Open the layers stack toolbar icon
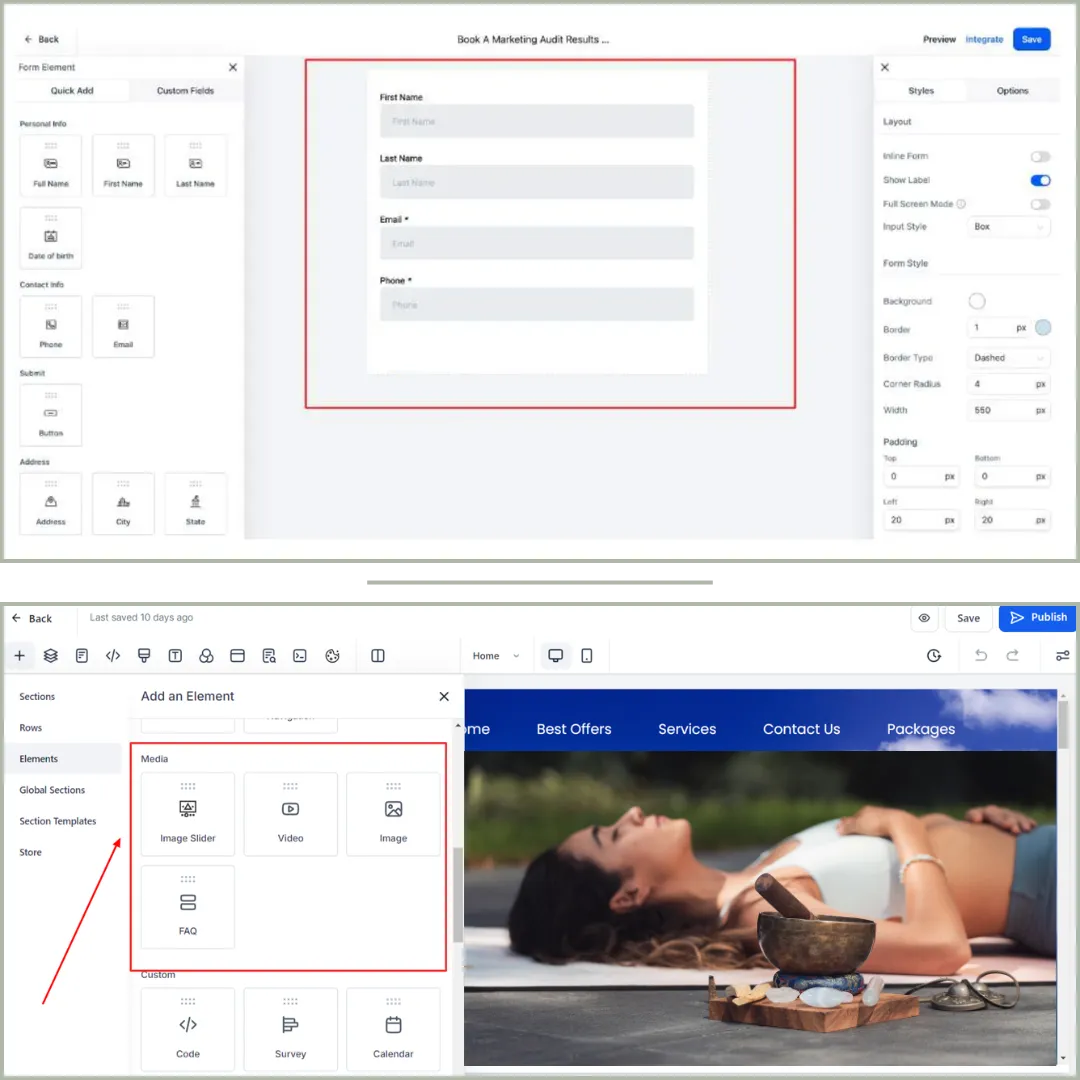 (x=50, y=656)
